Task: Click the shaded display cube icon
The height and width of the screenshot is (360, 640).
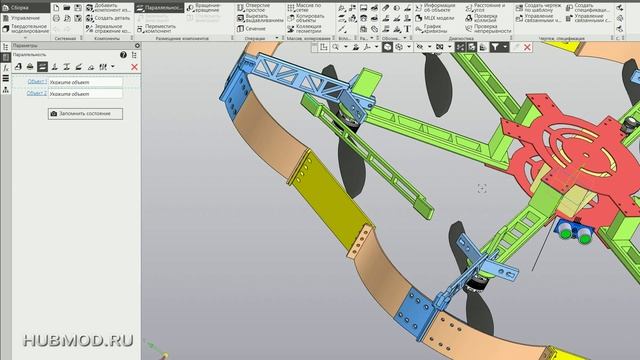Action: (387, 47)
